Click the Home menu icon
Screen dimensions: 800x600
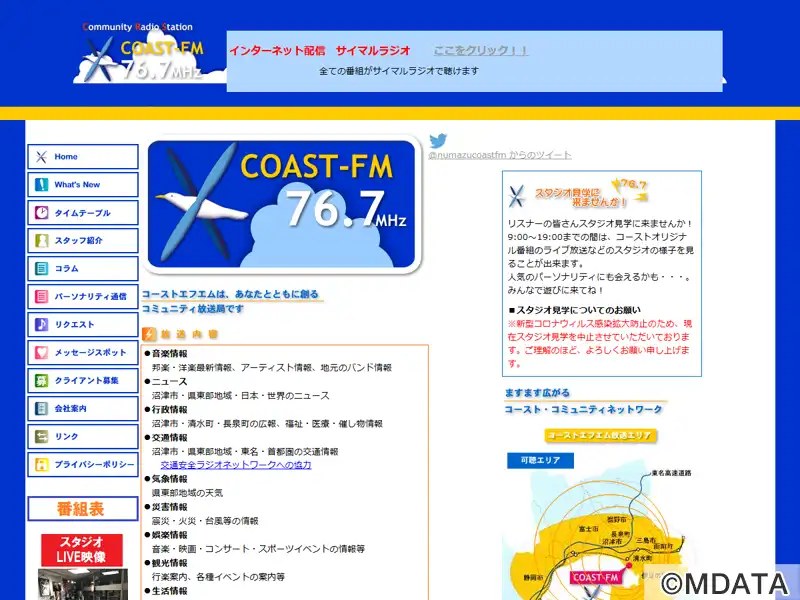pos(41,157)
